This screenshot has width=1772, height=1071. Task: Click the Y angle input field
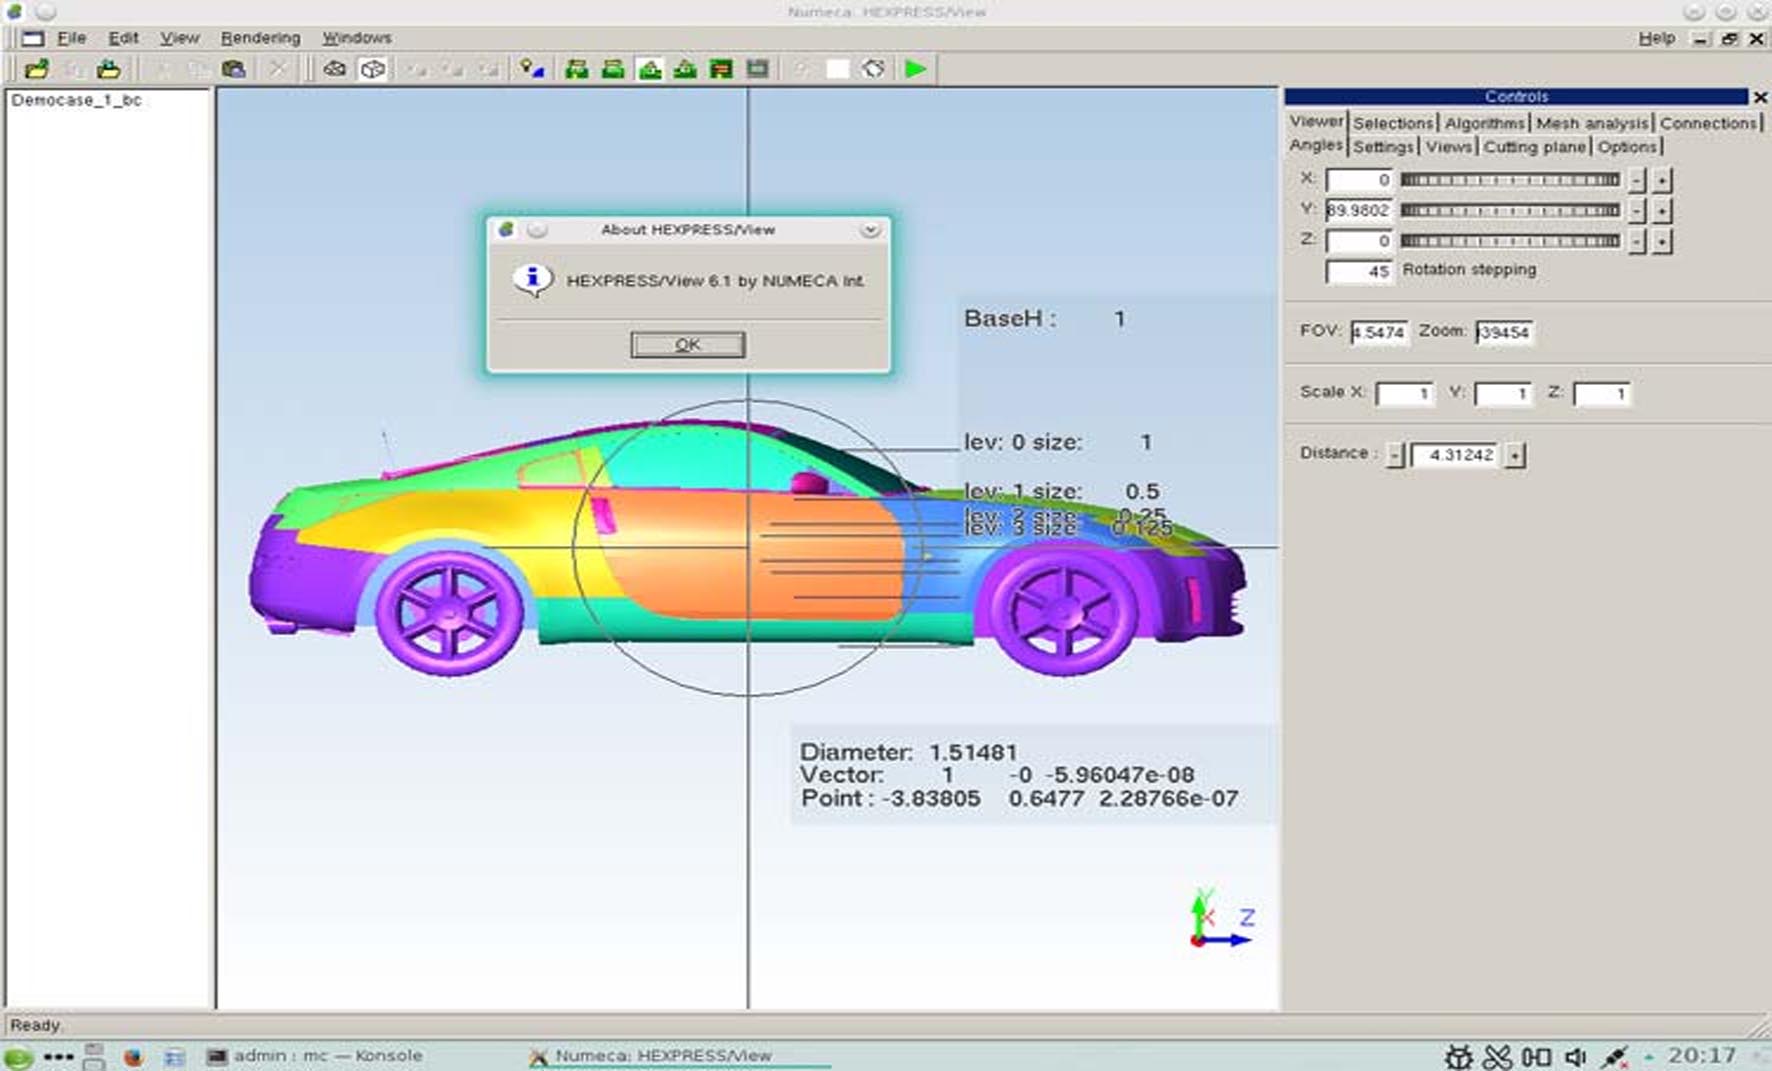[1358, 210]
